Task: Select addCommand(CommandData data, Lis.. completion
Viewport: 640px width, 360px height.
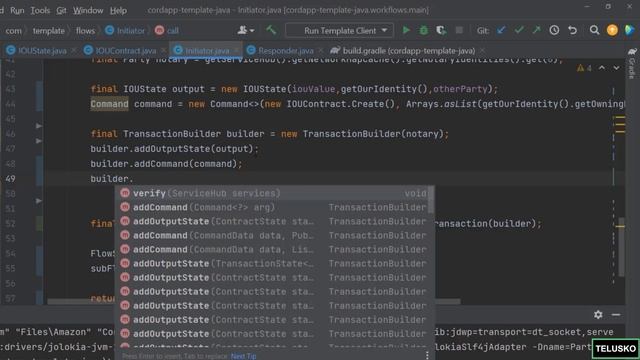Action: [x=274, y=249]
